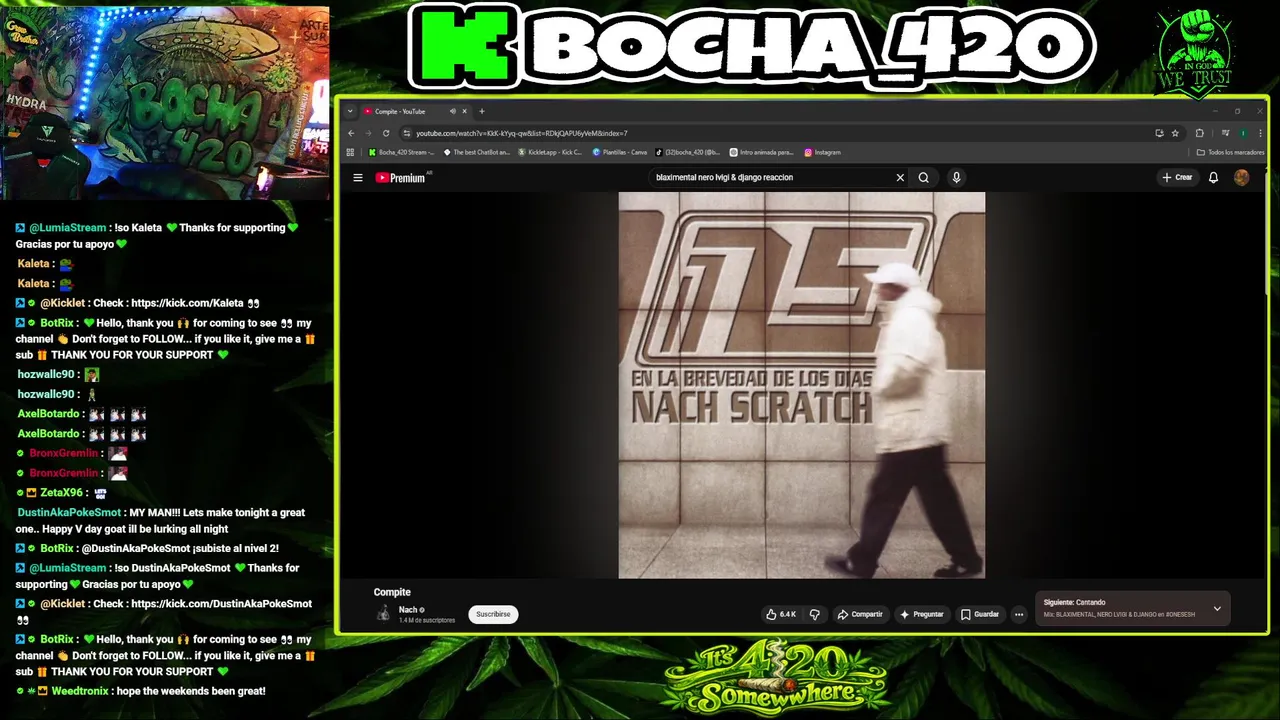
Task: Open the kick.com/Kaleta chat link
Action: coord(187,303)
